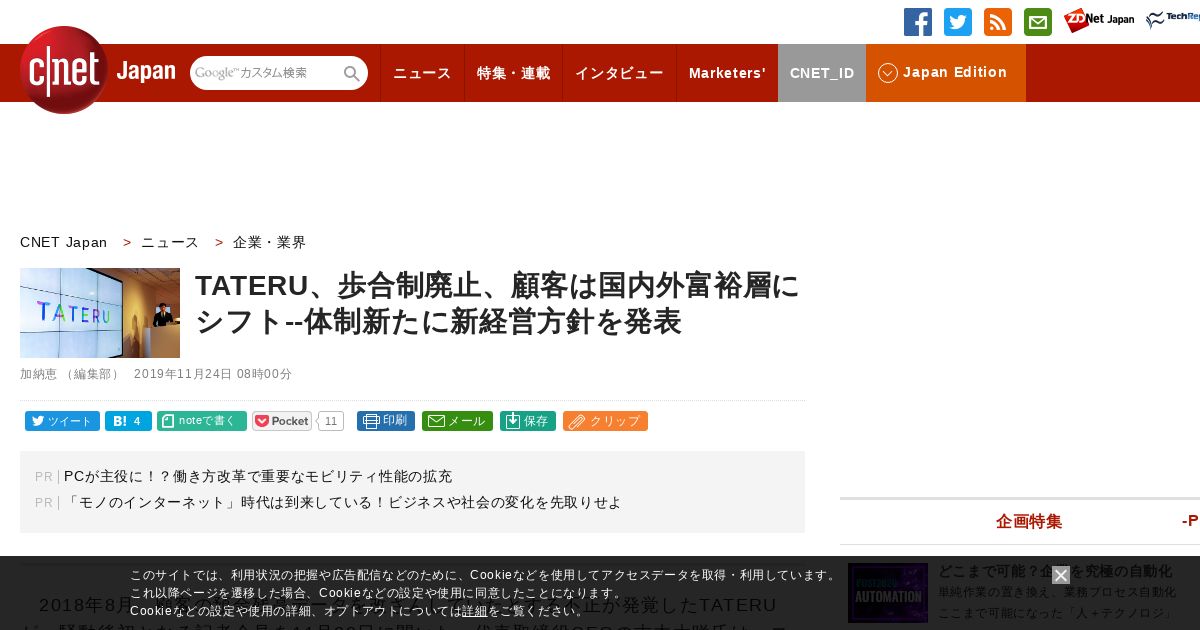Open the Facebook icon in the header
Screen dimensions: 1200x630
point(918,22)
